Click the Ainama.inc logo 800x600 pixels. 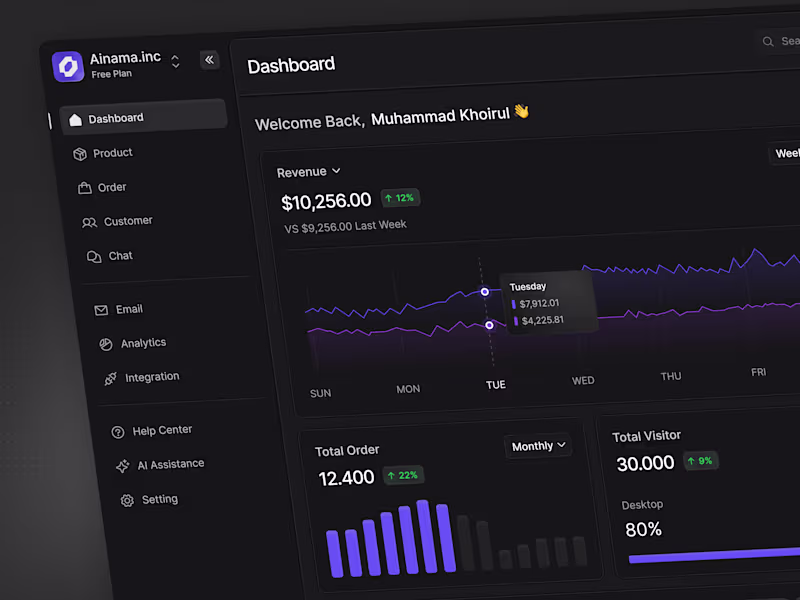coord(68,64)
